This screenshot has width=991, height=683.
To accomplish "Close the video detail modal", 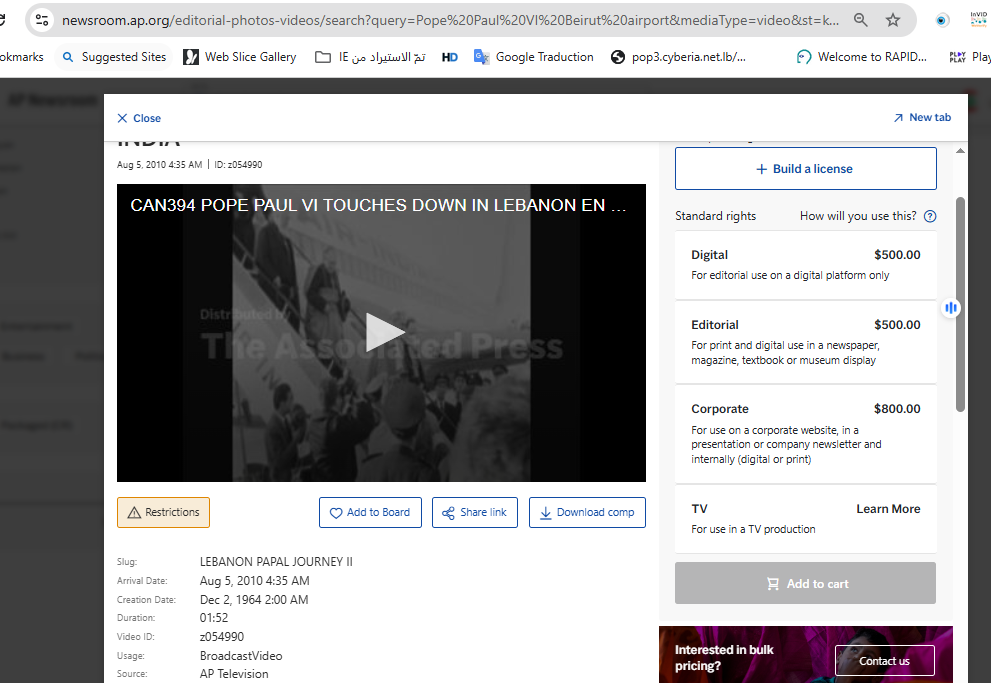I will [138, 118].
